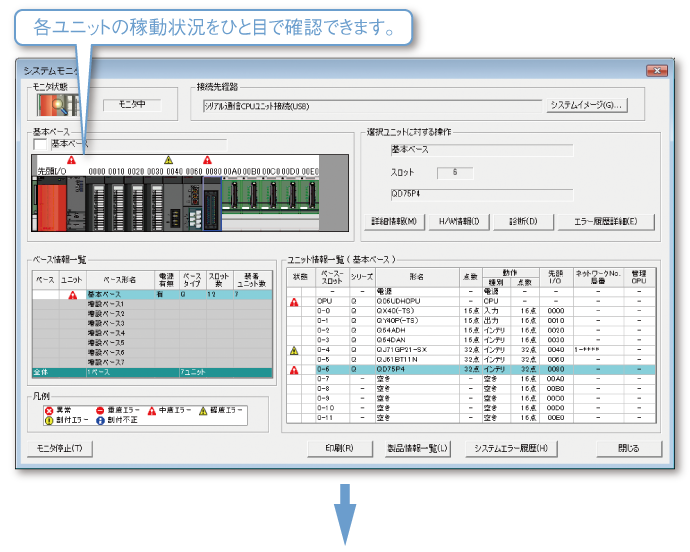
Task: Open 製品情報一覧(L) product information list
Action: (x=418, y=448)
